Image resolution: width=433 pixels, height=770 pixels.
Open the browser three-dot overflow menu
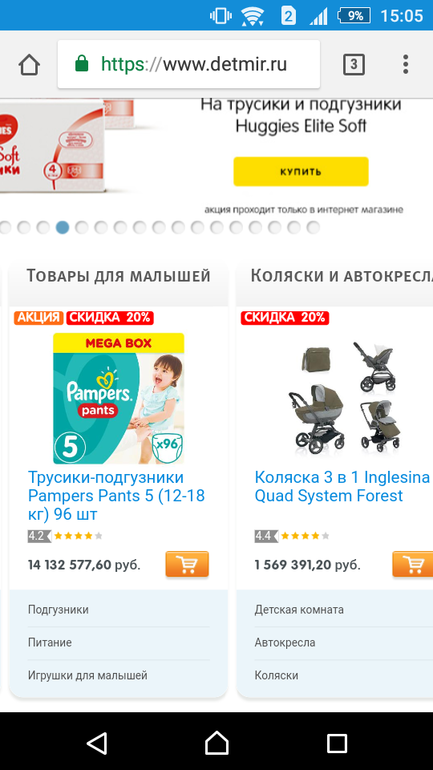[406, 64]
